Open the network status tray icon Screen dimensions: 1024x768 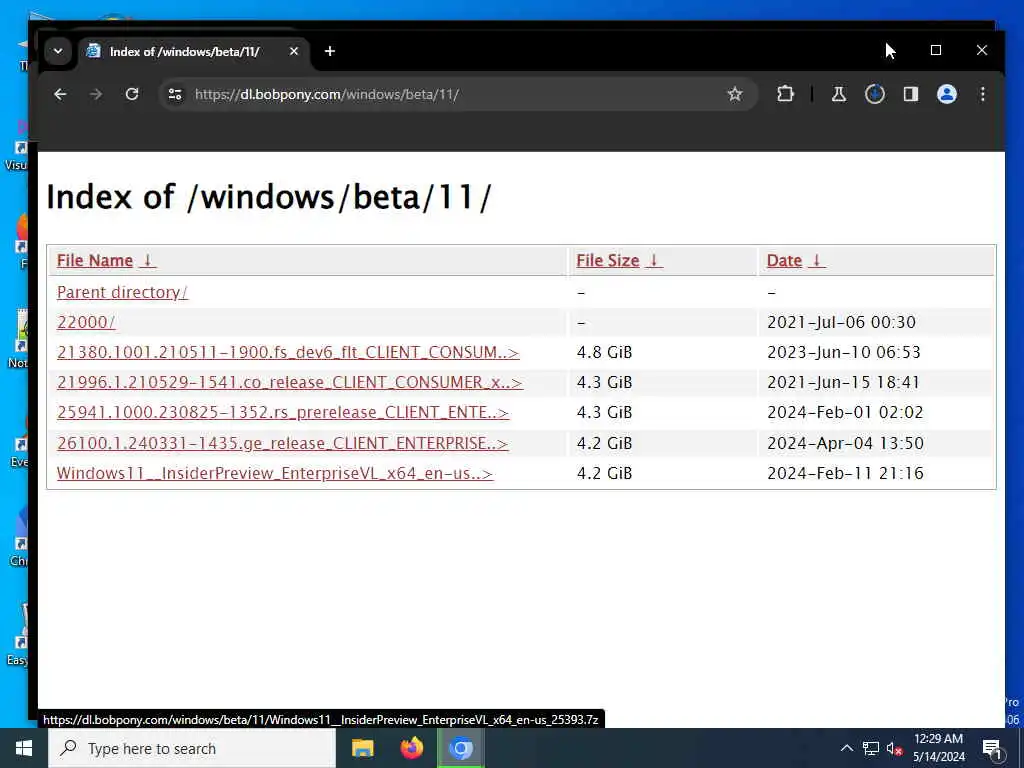pos(871,748)
